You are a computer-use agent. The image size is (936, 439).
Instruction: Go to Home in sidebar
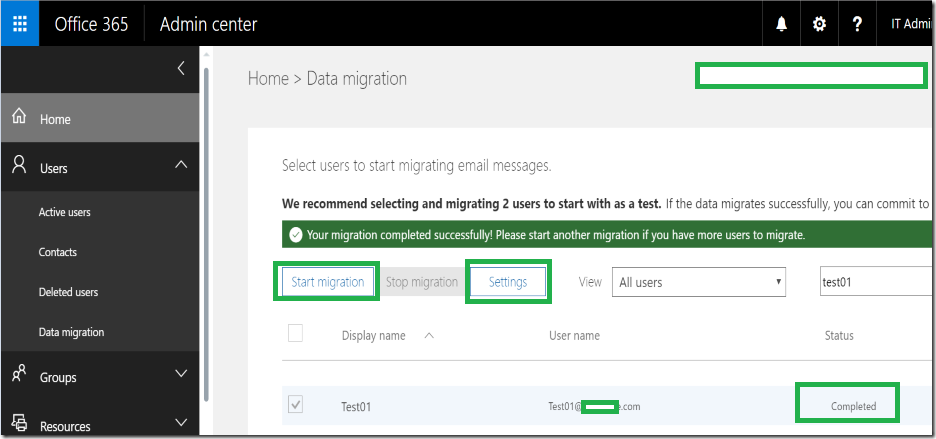point(100,118)
